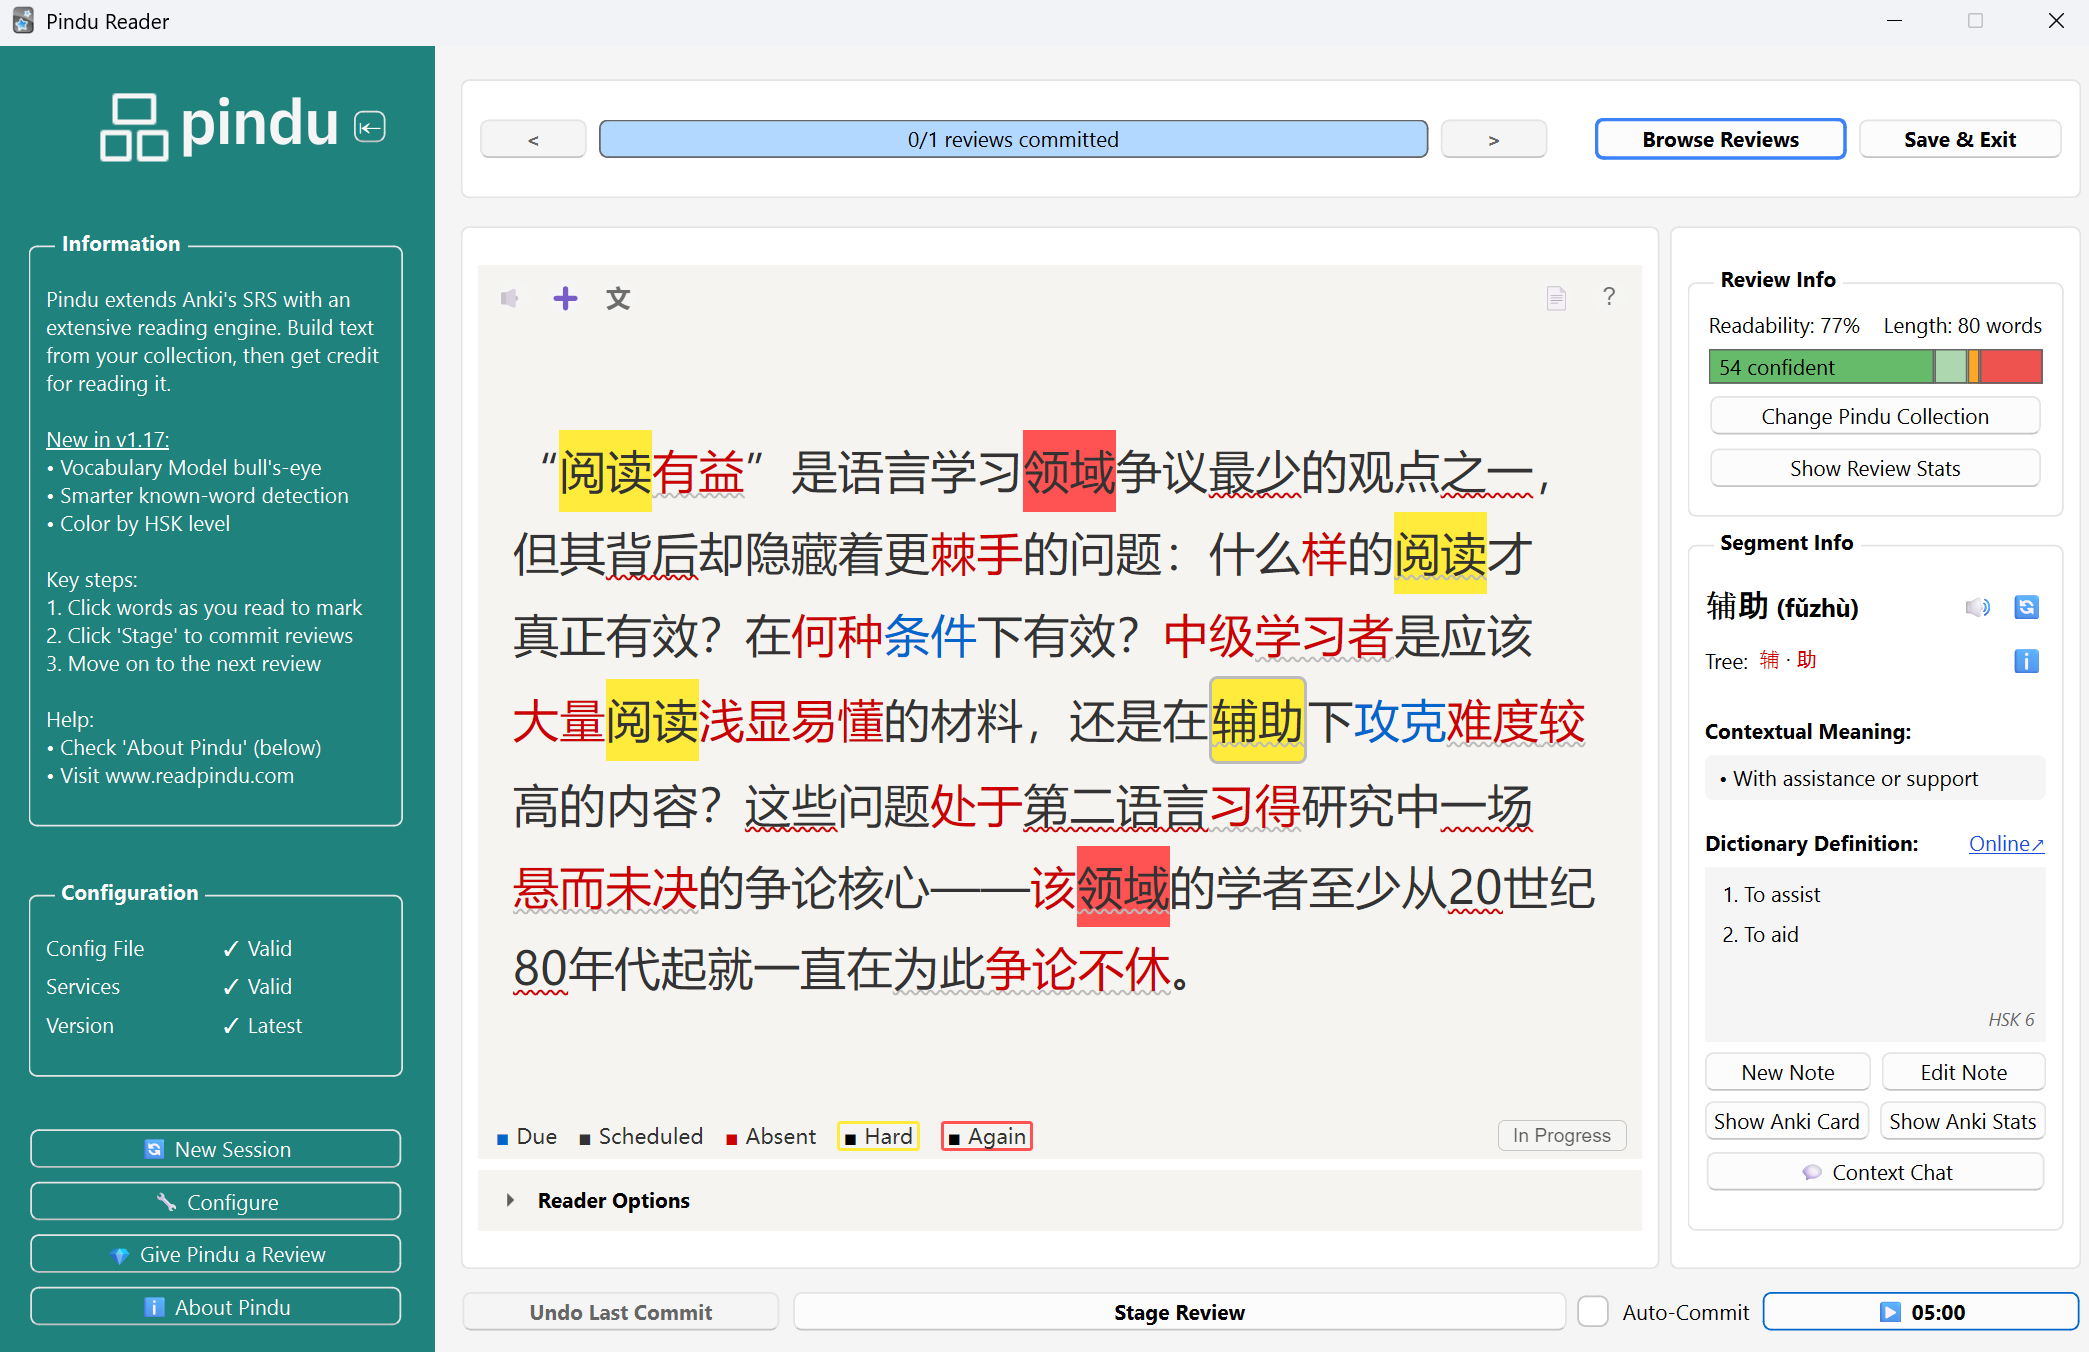This screenshot has width=2089, height=1352.
Task: Start a New Session
Action: (216, 1149)
